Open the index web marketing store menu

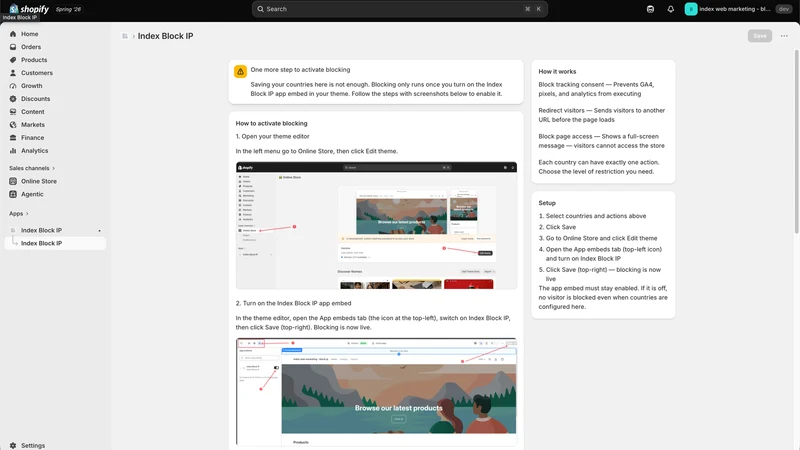point(728,9)
